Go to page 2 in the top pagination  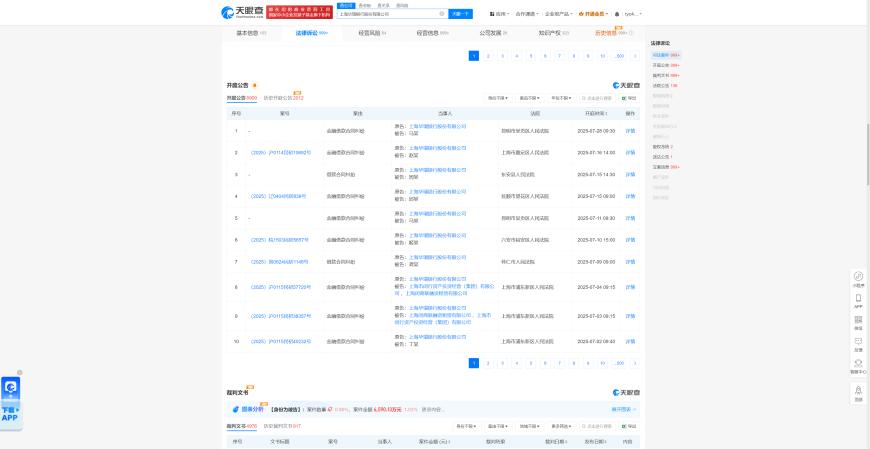[488, 56]
